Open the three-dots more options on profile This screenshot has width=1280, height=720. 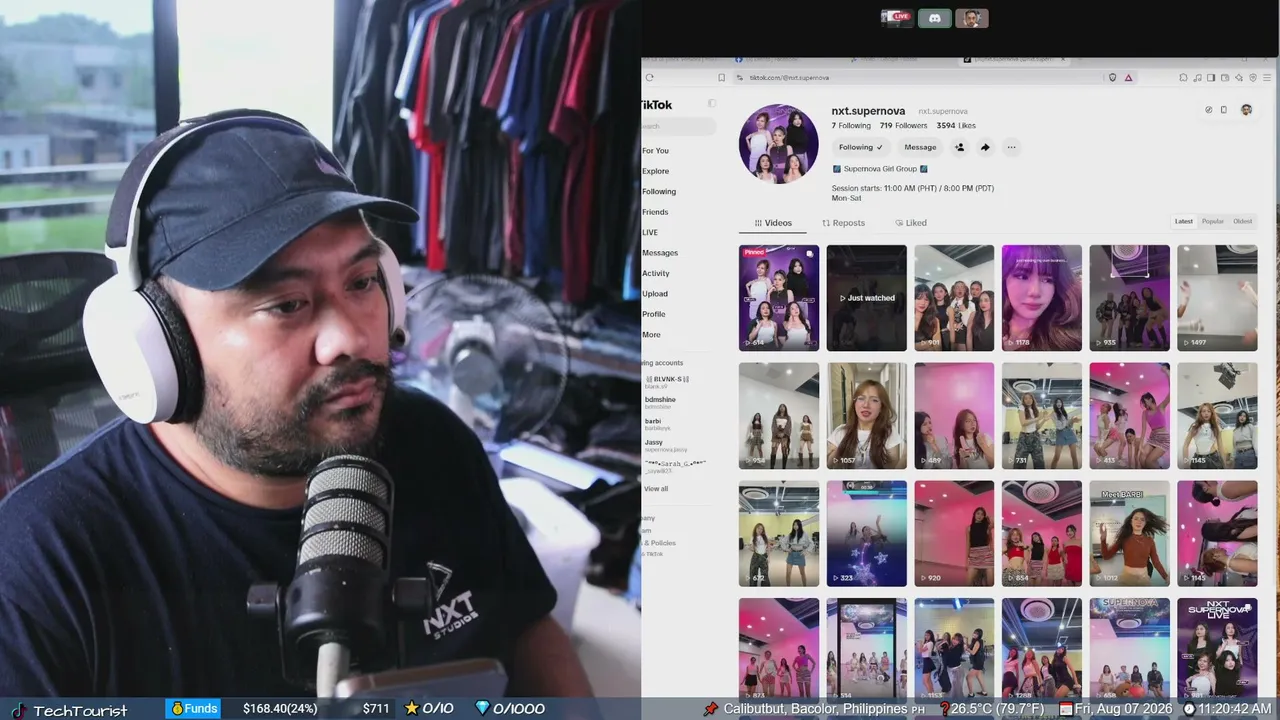pyautogui.click(x=1011, y=147)
